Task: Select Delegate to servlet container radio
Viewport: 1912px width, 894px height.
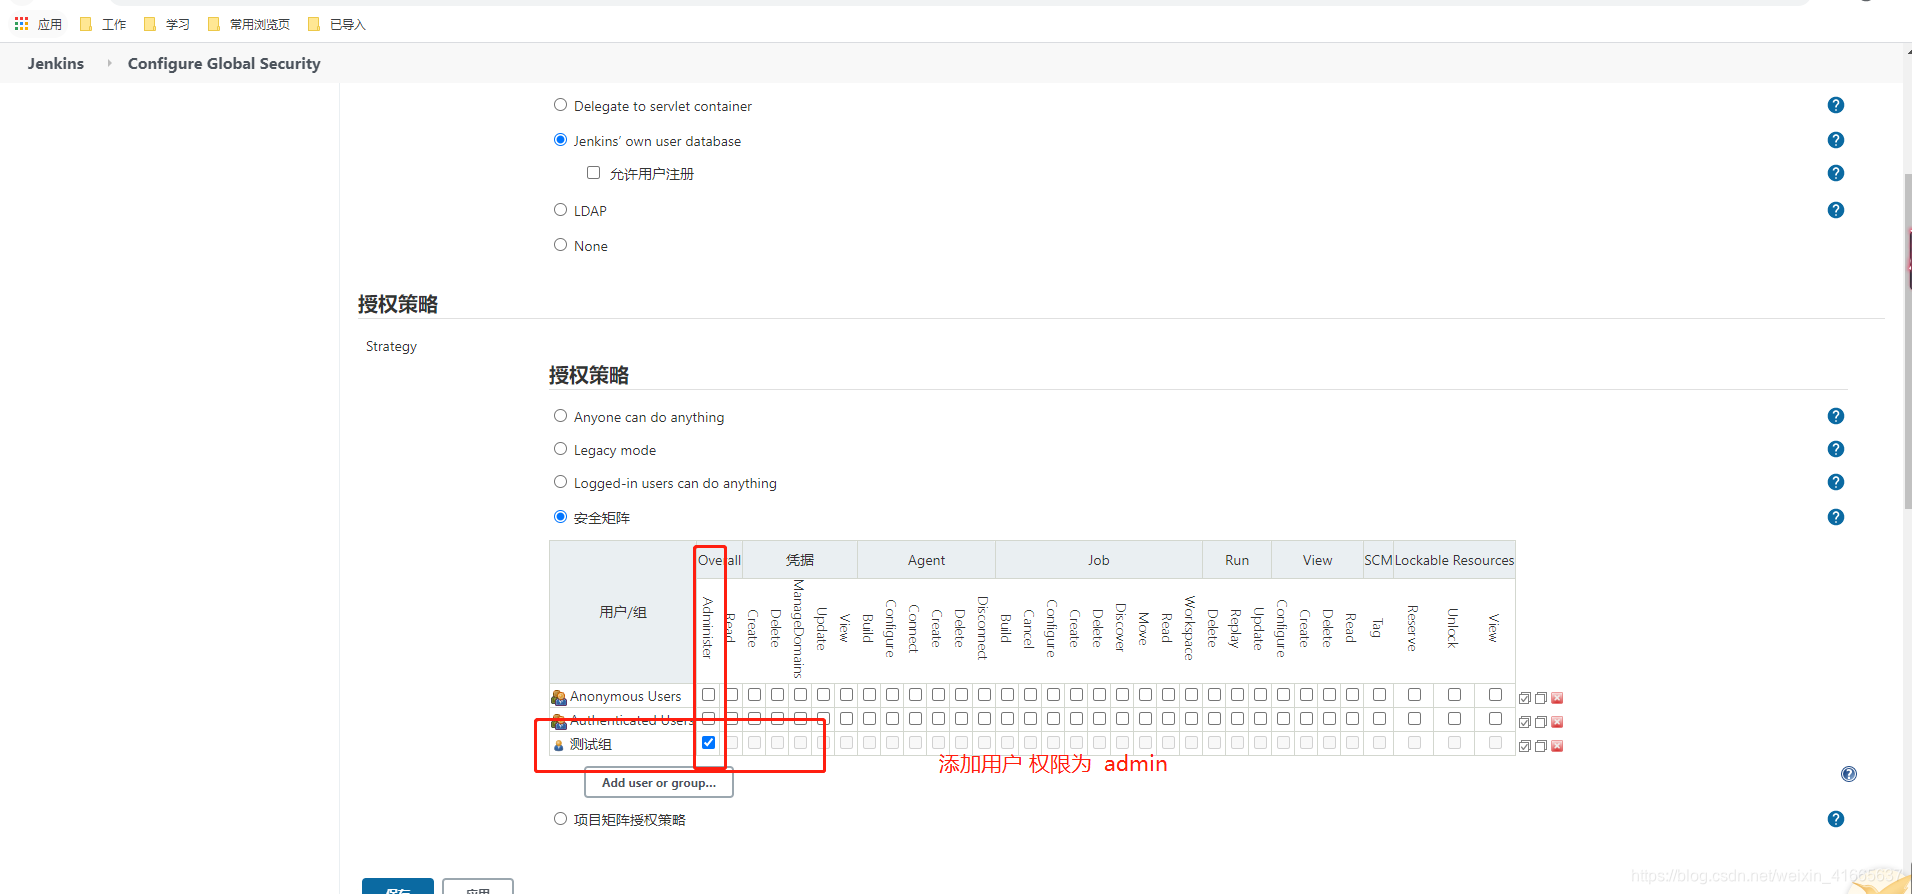Action: pos(560,105)
